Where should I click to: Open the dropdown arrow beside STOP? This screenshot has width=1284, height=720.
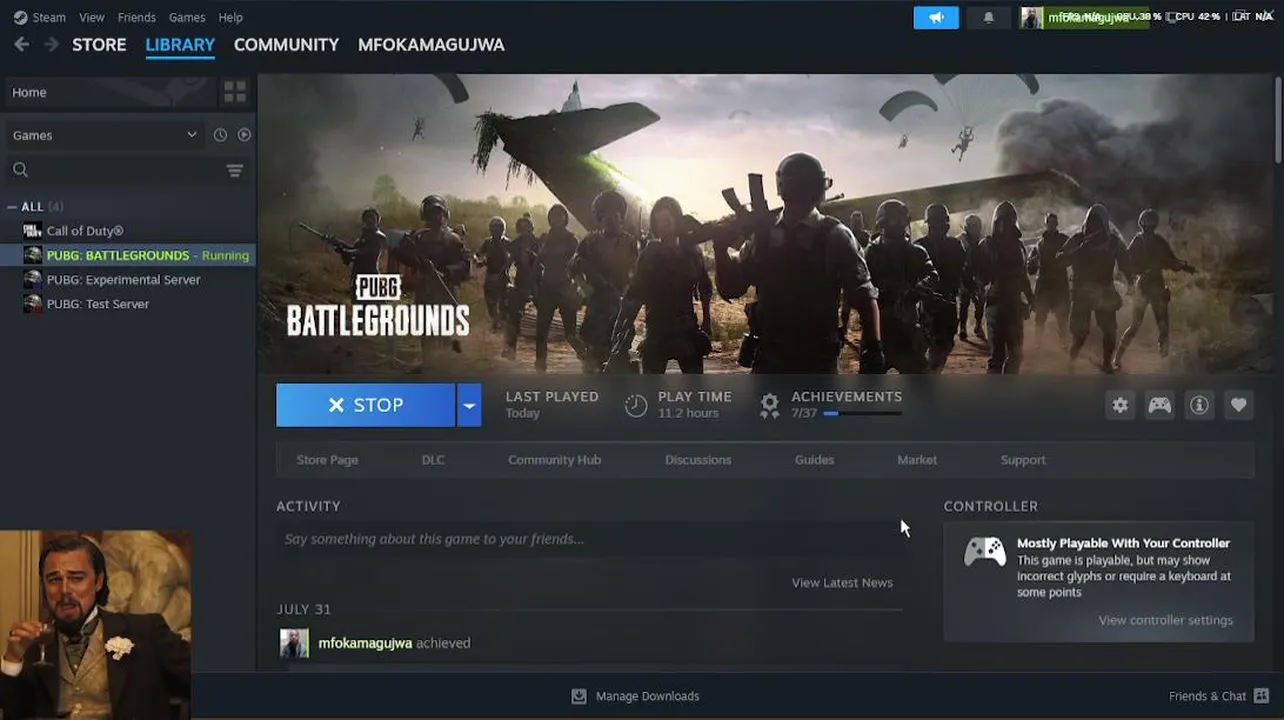[469, 405]
